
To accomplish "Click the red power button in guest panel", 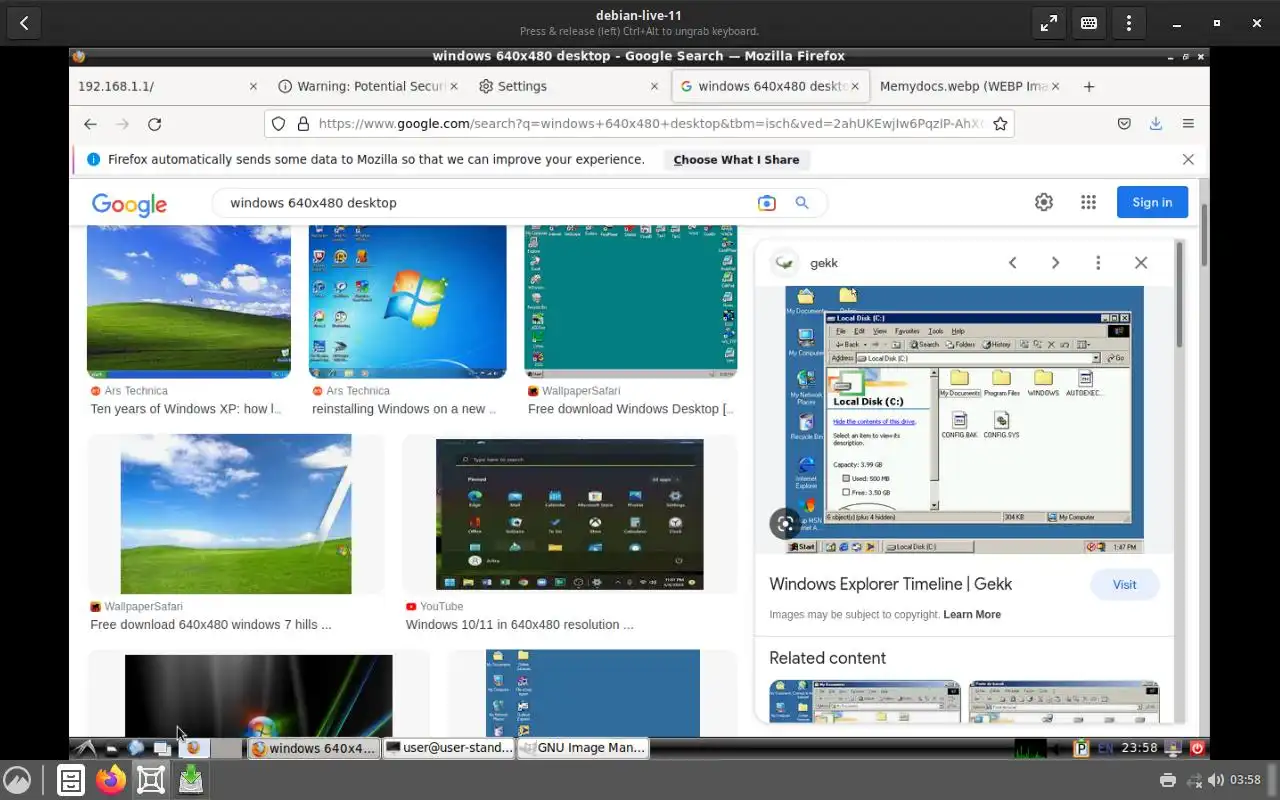I will click(x=1197, y=747).
